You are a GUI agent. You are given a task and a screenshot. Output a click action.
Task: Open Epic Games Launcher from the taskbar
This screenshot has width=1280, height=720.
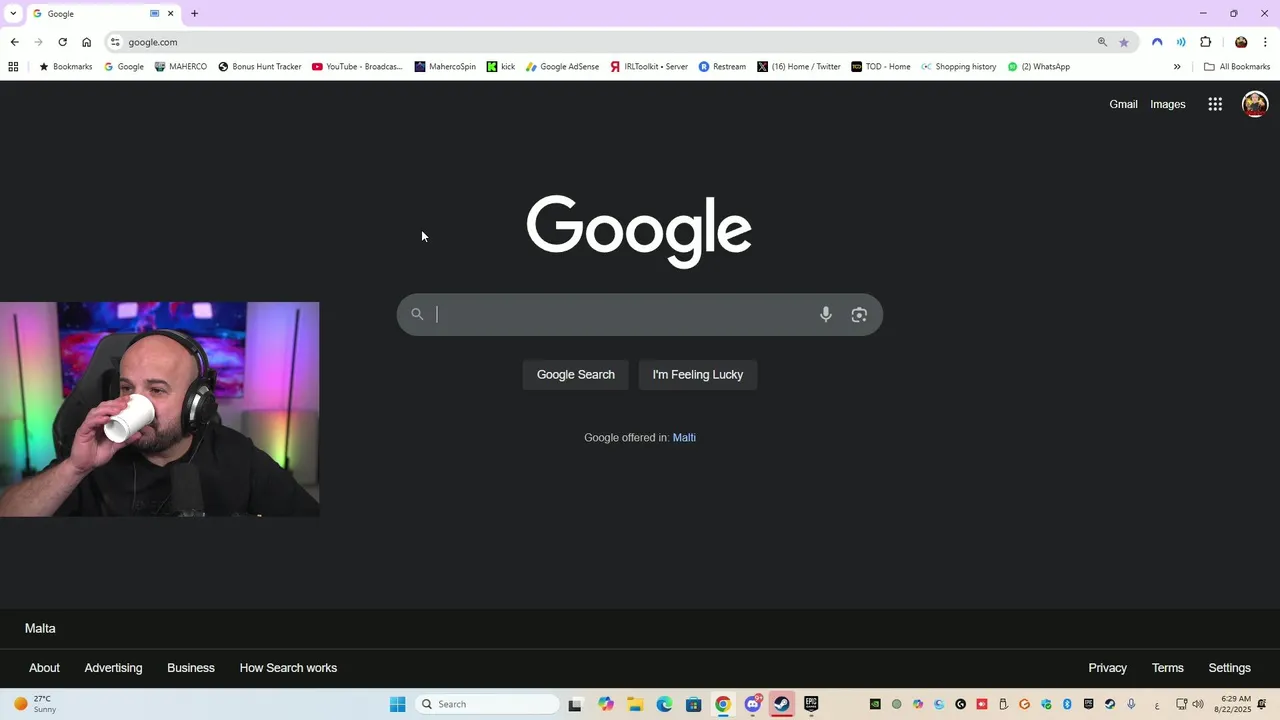pyautogui.click(x=811, y=704)
